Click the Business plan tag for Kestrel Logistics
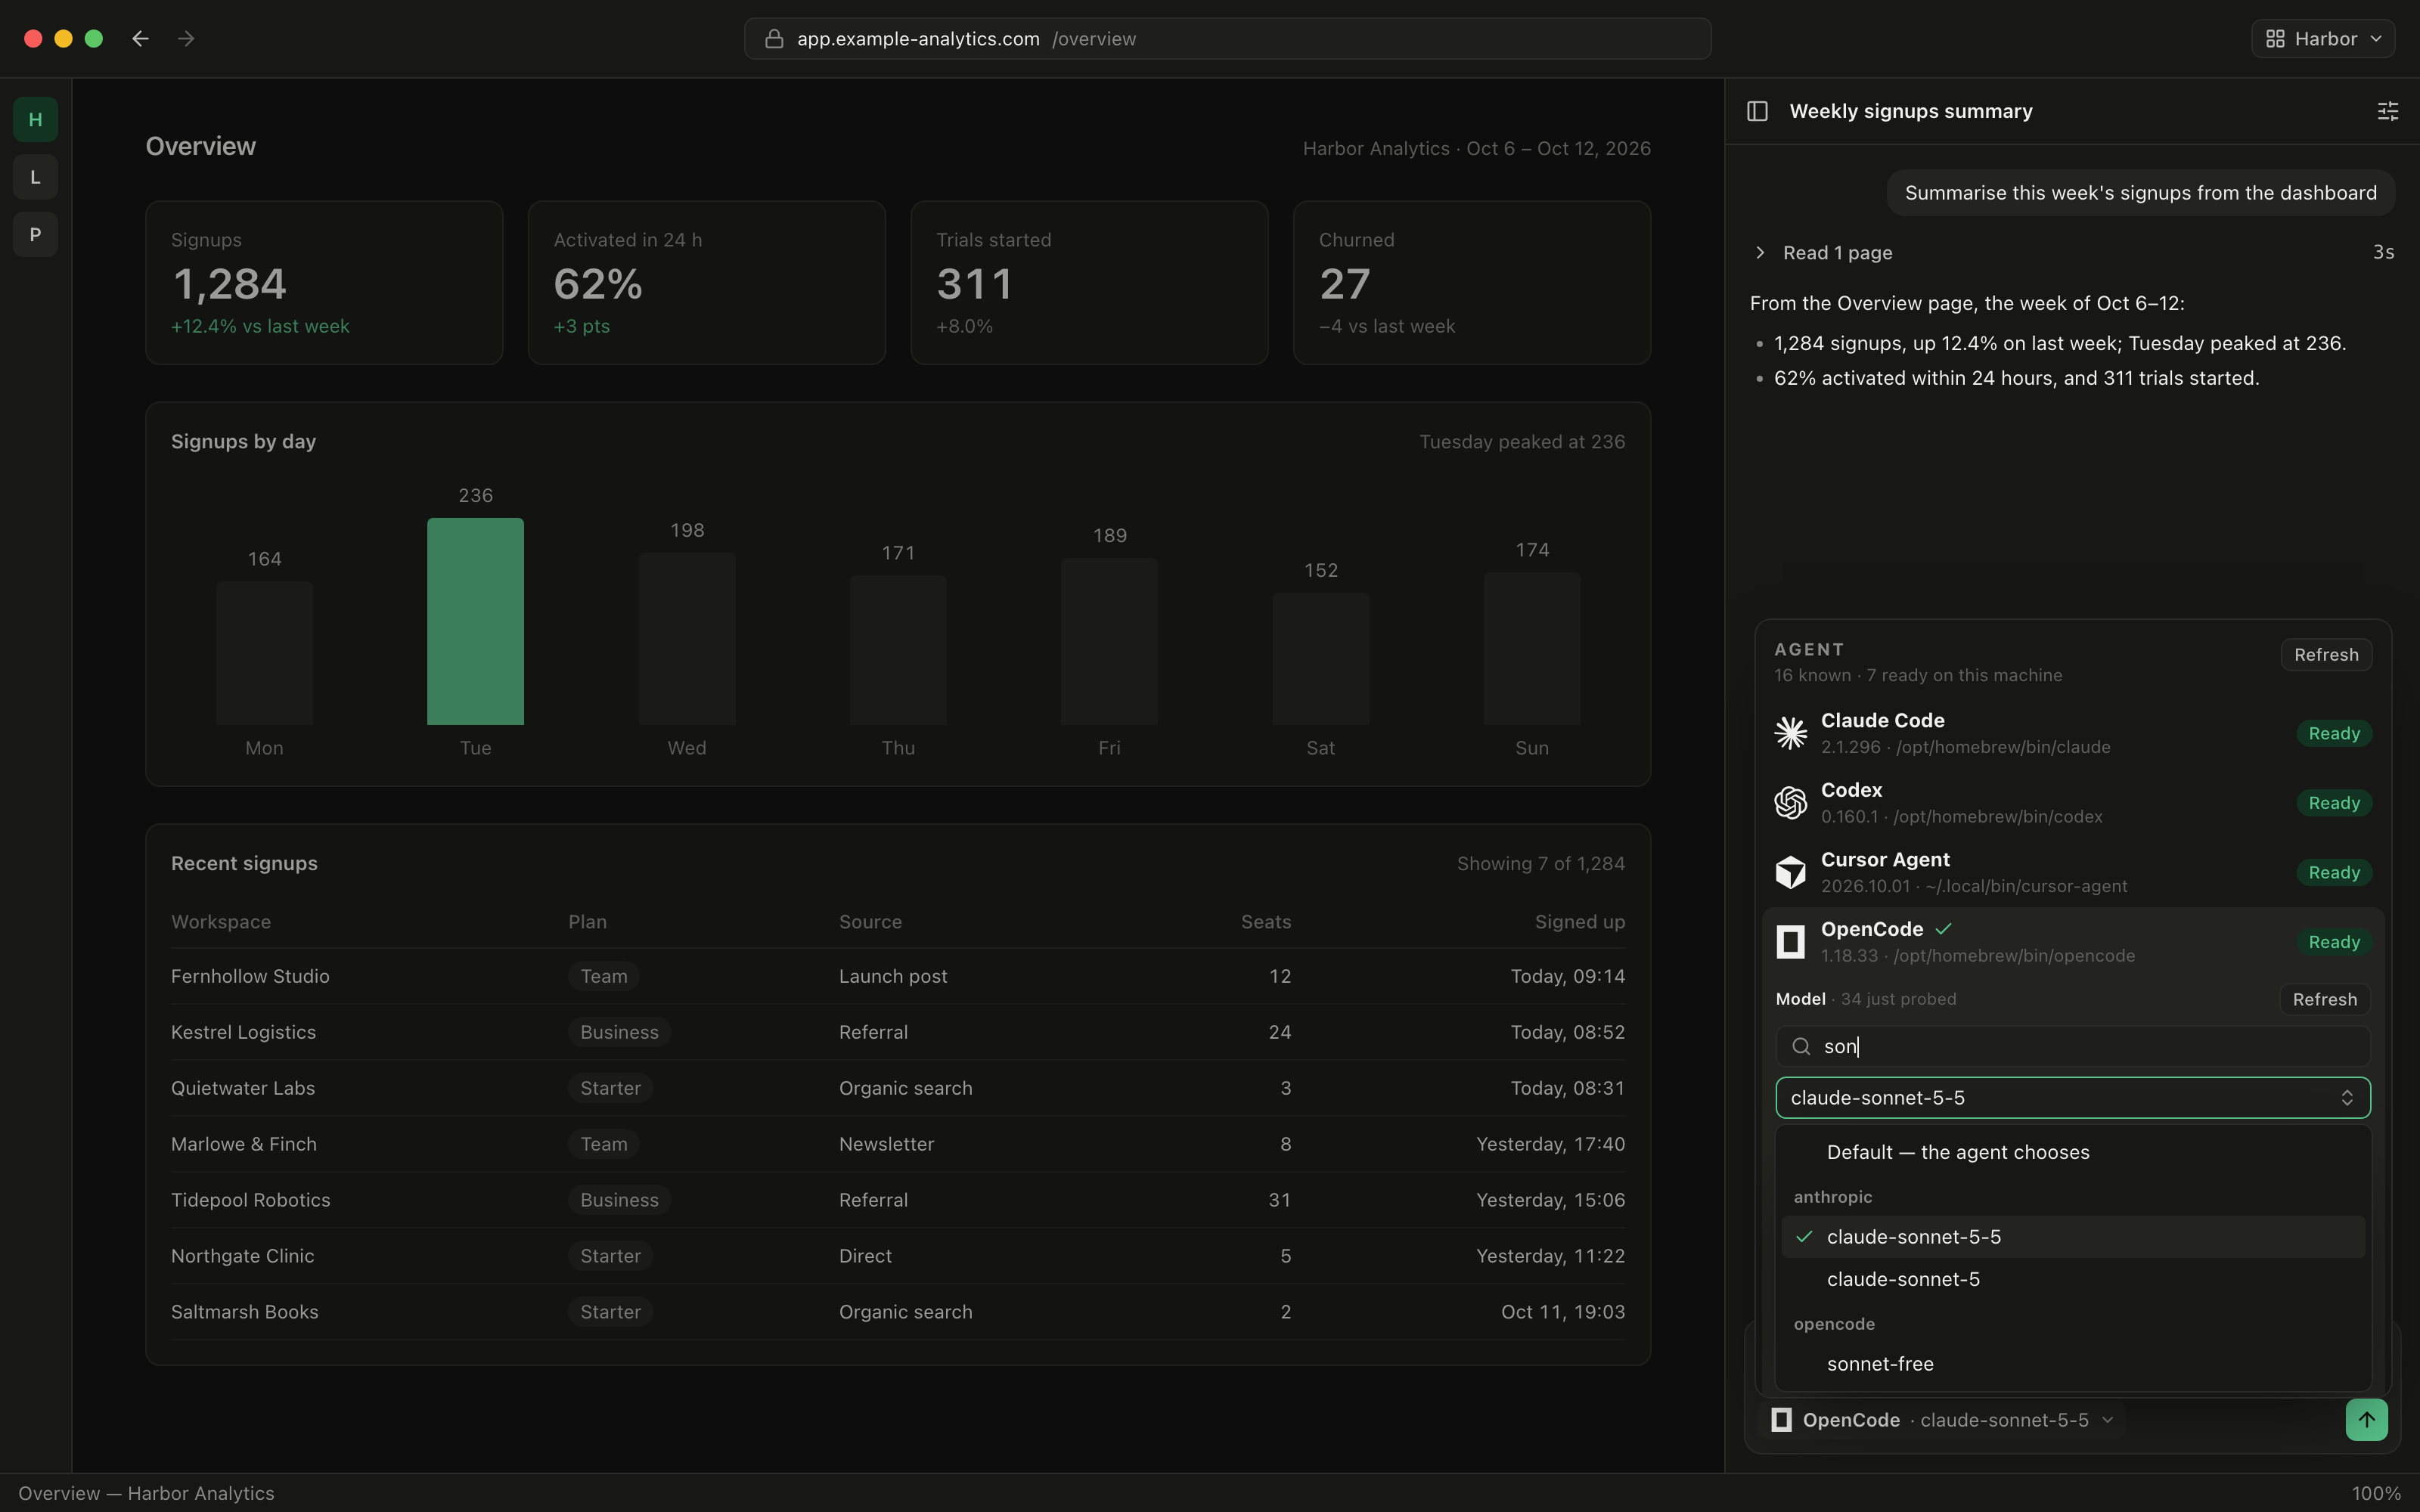The width and height of the screenshot is (2420, 1512). pos(619,1032)
